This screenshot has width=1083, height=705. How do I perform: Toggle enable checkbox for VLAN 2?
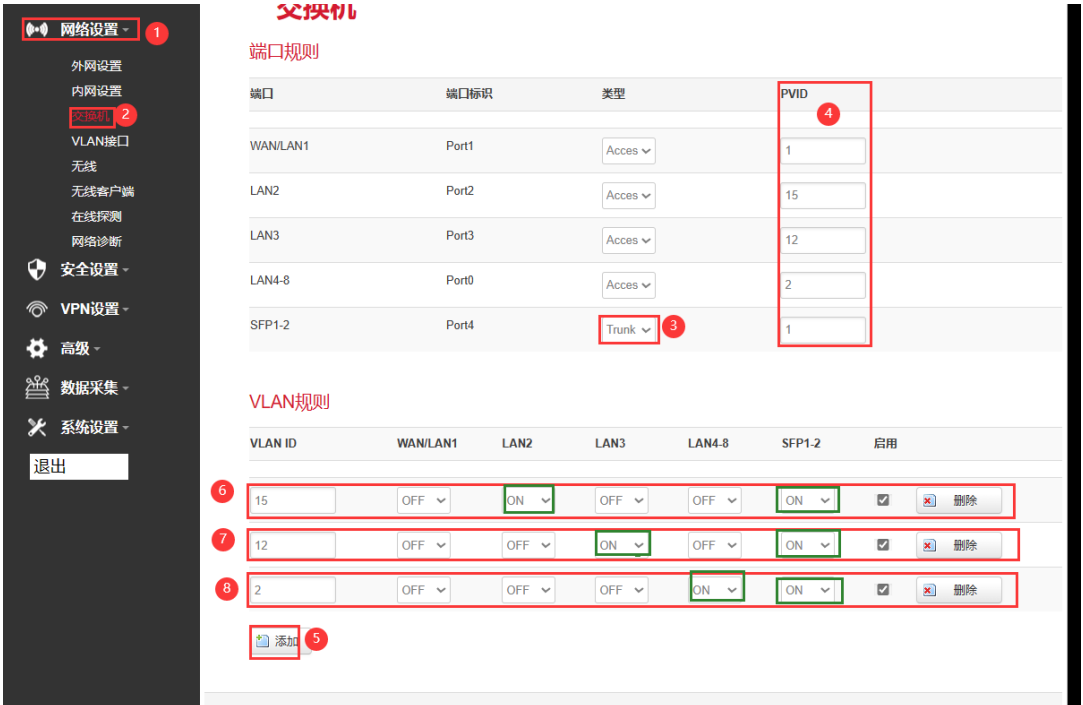coord(883,590)
